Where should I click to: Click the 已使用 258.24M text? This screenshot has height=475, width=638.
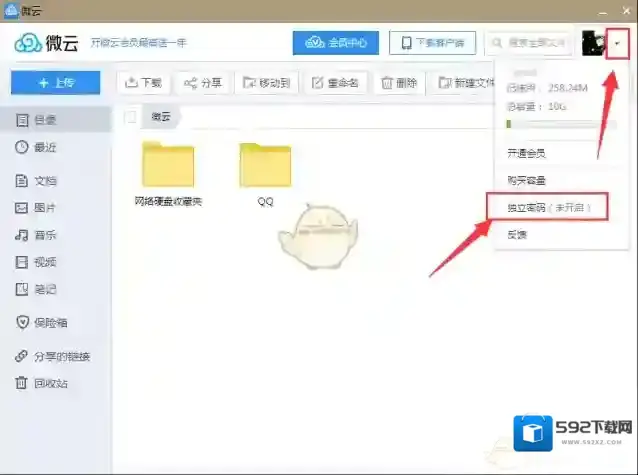(547, 88)
